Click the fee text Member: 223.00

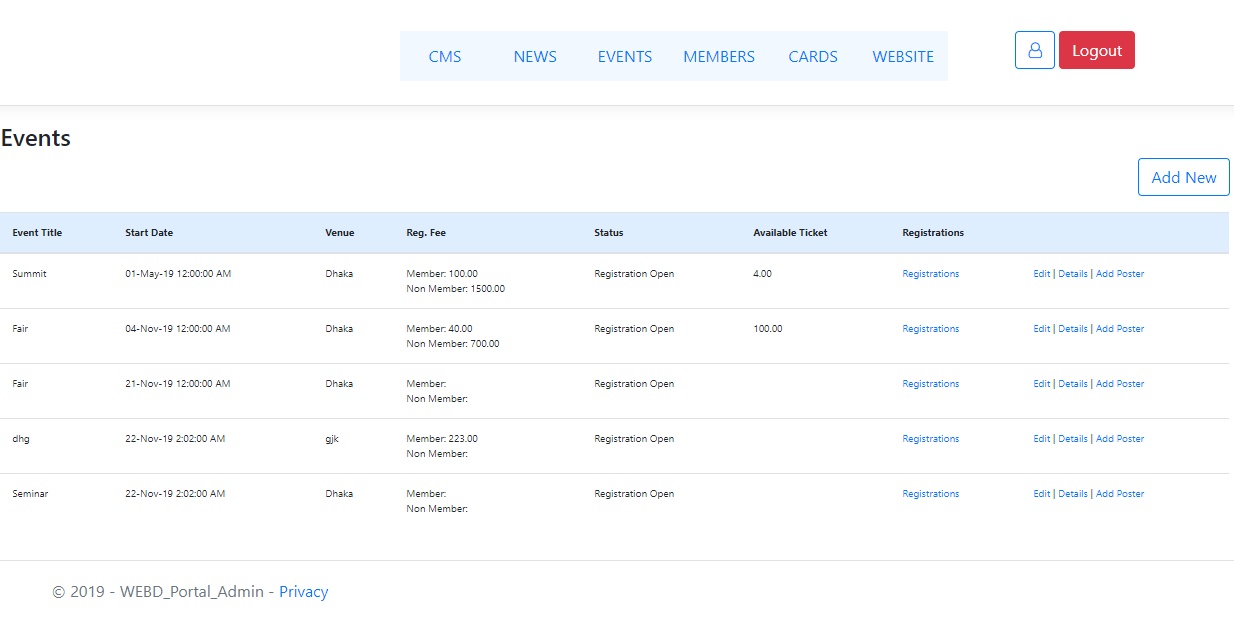pyautogui.click(x=442, y=439)
